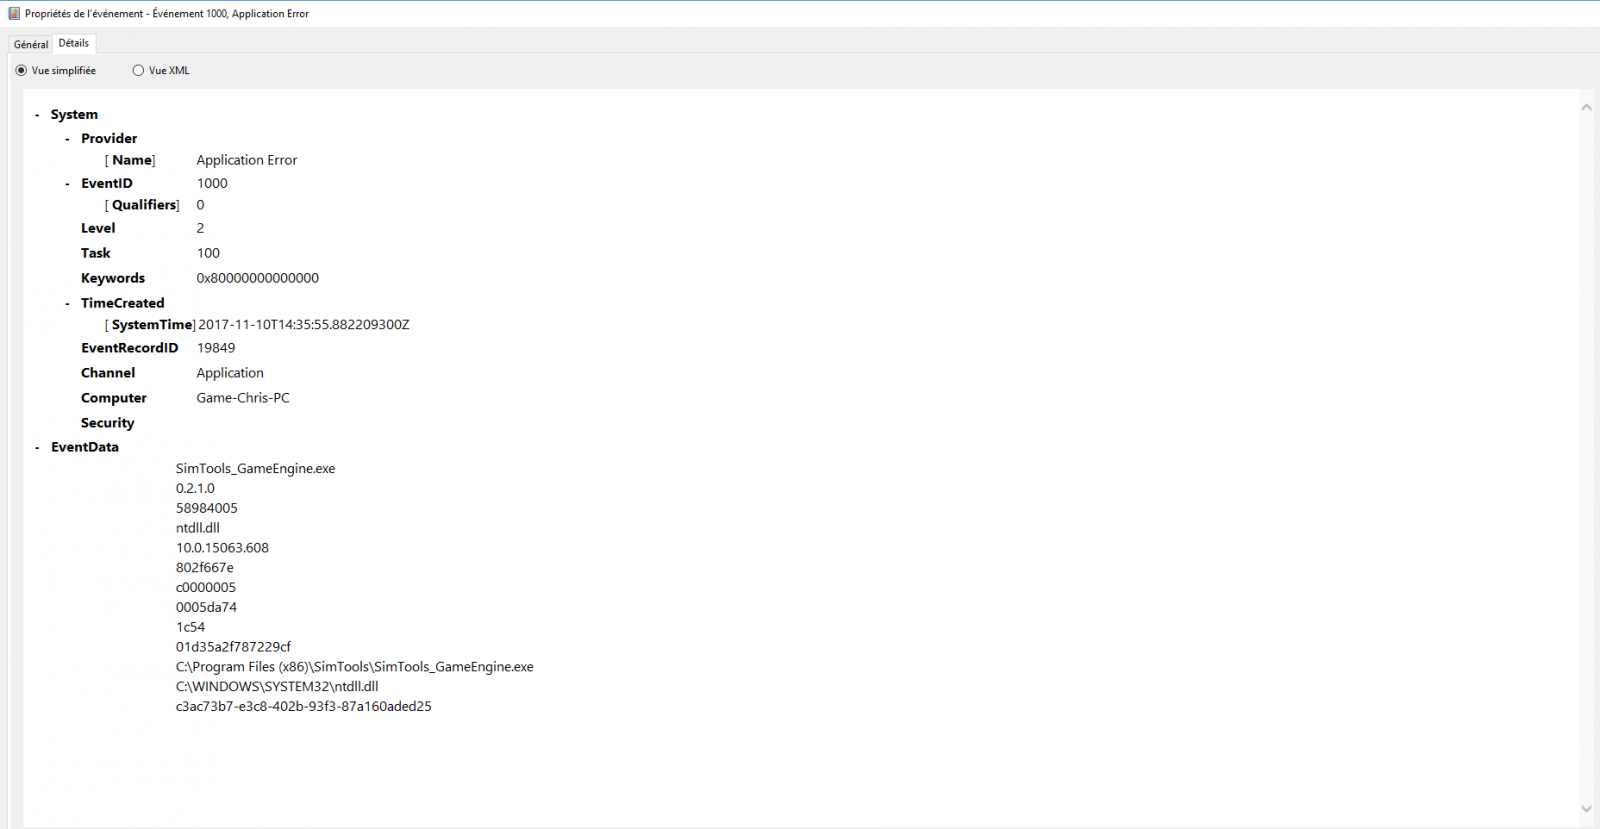The width and height of the screenshot is (1600, 829).
Task: Click the event properties window title icon
Action: [x=14, y=14]
